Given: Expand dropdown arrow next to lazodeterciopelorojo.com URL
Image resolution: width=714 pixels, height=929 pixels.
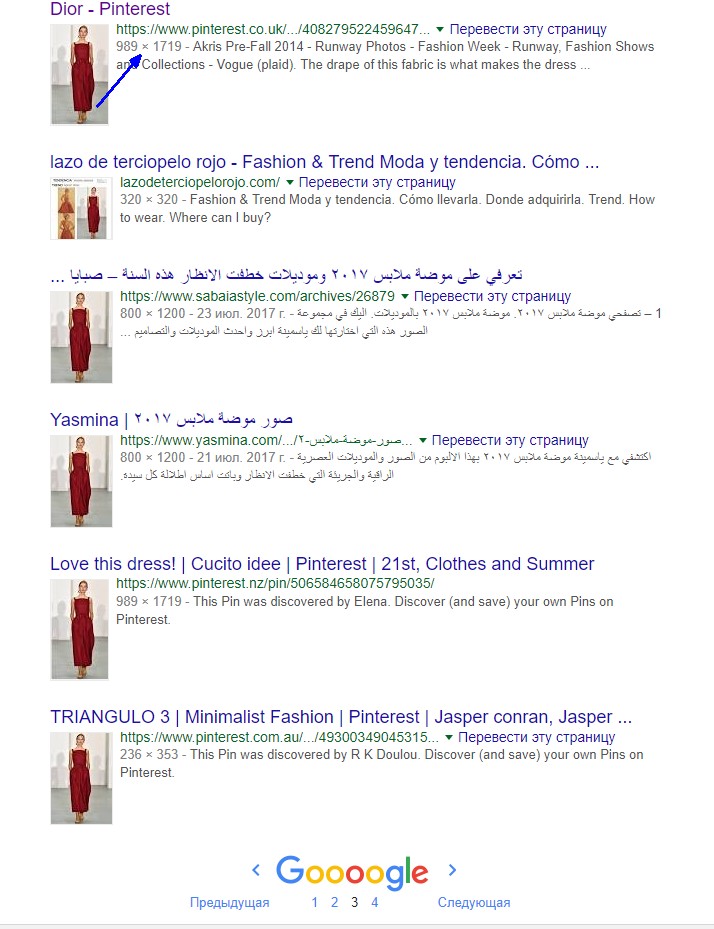Looking at the screenshot, I should click(x=290, y=182).
